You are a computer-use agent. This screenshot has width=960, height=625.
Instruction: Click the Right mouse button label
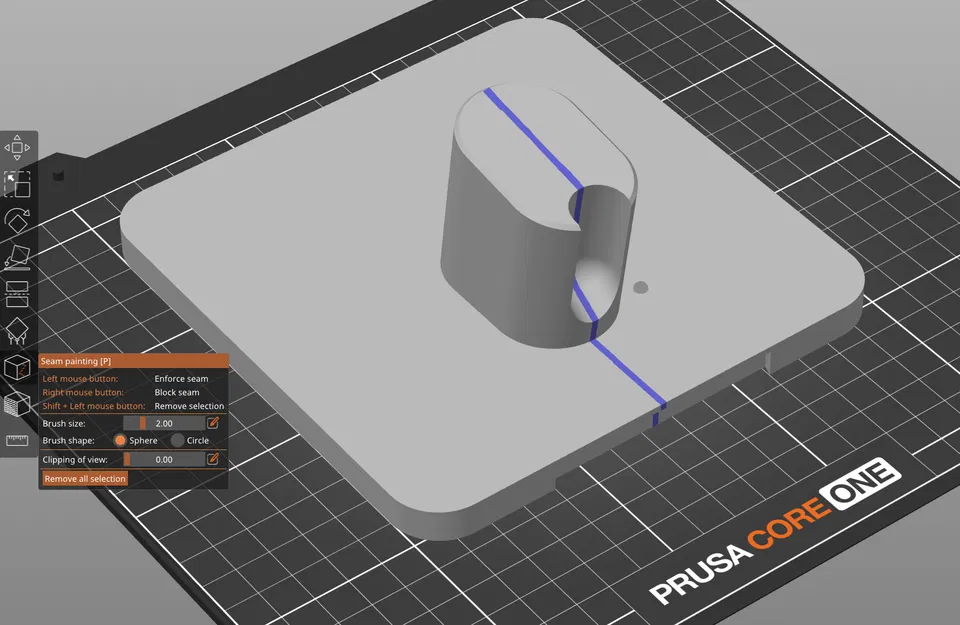click(83, 392)
